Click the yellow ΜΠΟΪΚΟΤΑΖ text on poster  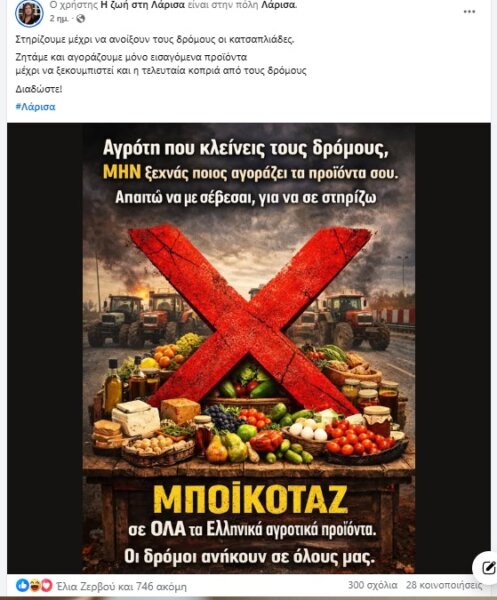click(251, 499)
